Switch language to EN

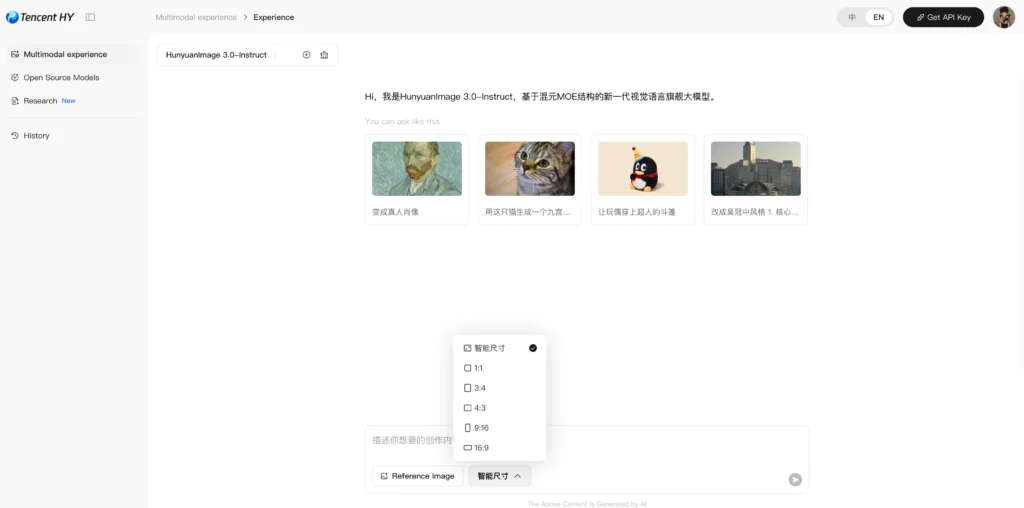tap(878, 18)
